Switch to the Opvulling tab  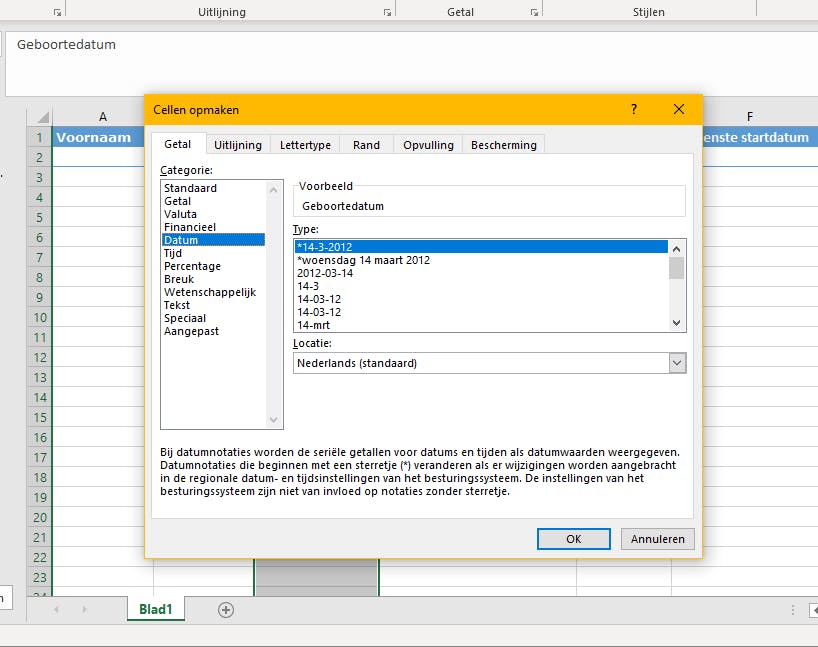428,145
